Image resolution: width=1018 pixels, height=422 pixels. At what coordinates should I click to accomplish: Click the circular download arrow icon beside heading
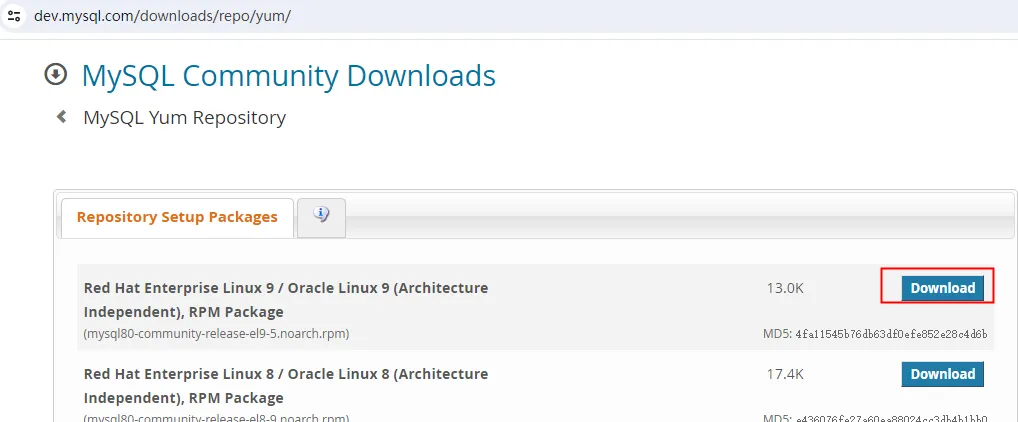(56, 75)
